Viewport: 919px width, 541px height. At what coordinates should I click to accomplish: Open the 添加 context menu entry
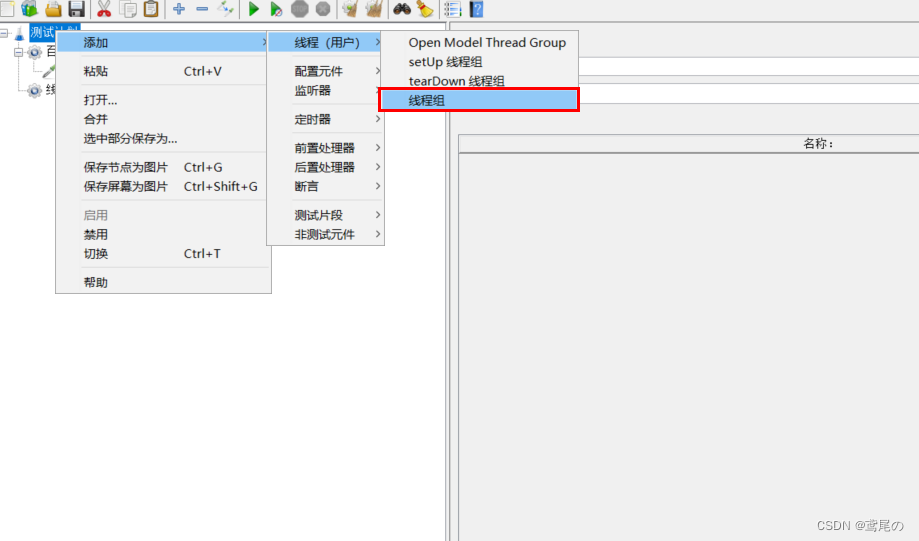[x=163, y=42]
